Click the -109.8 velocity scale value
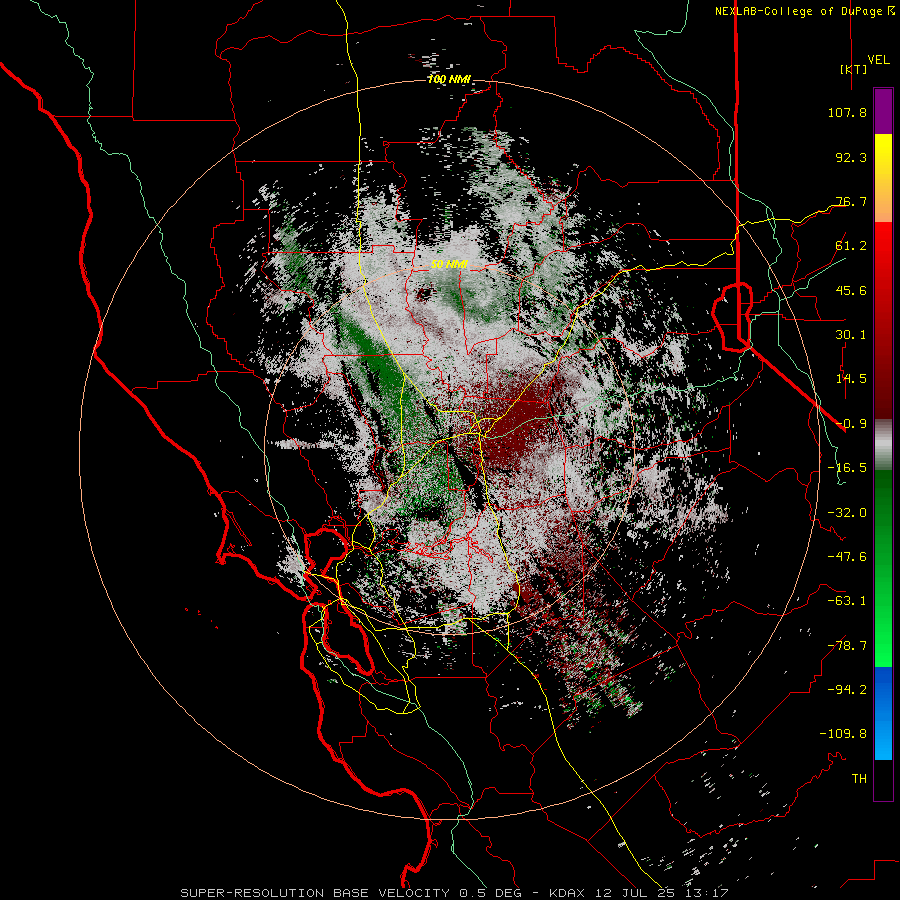Screen dimensions: 900x900 tap(843, 734)
